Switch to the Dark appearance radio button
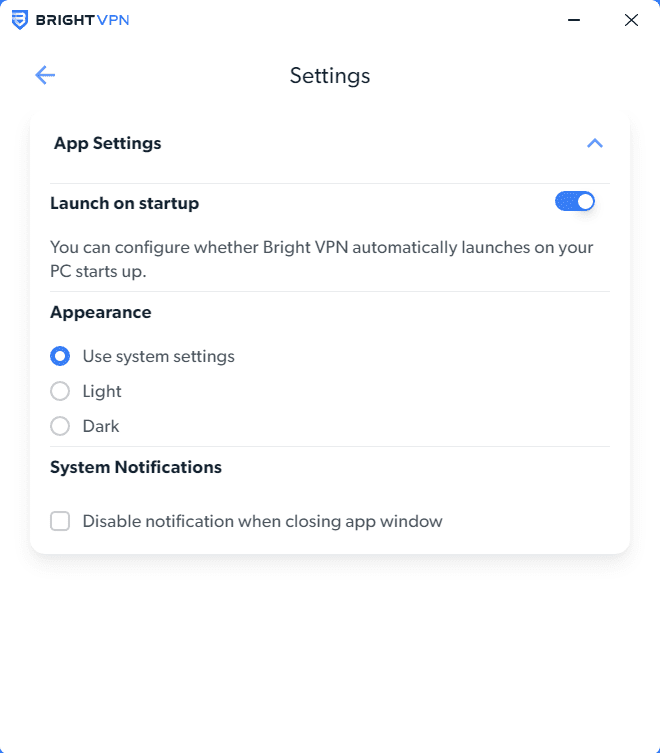Image resolution: width=660 pixels, height=753 pixels. pyautogui.click(x=60, y=426)
